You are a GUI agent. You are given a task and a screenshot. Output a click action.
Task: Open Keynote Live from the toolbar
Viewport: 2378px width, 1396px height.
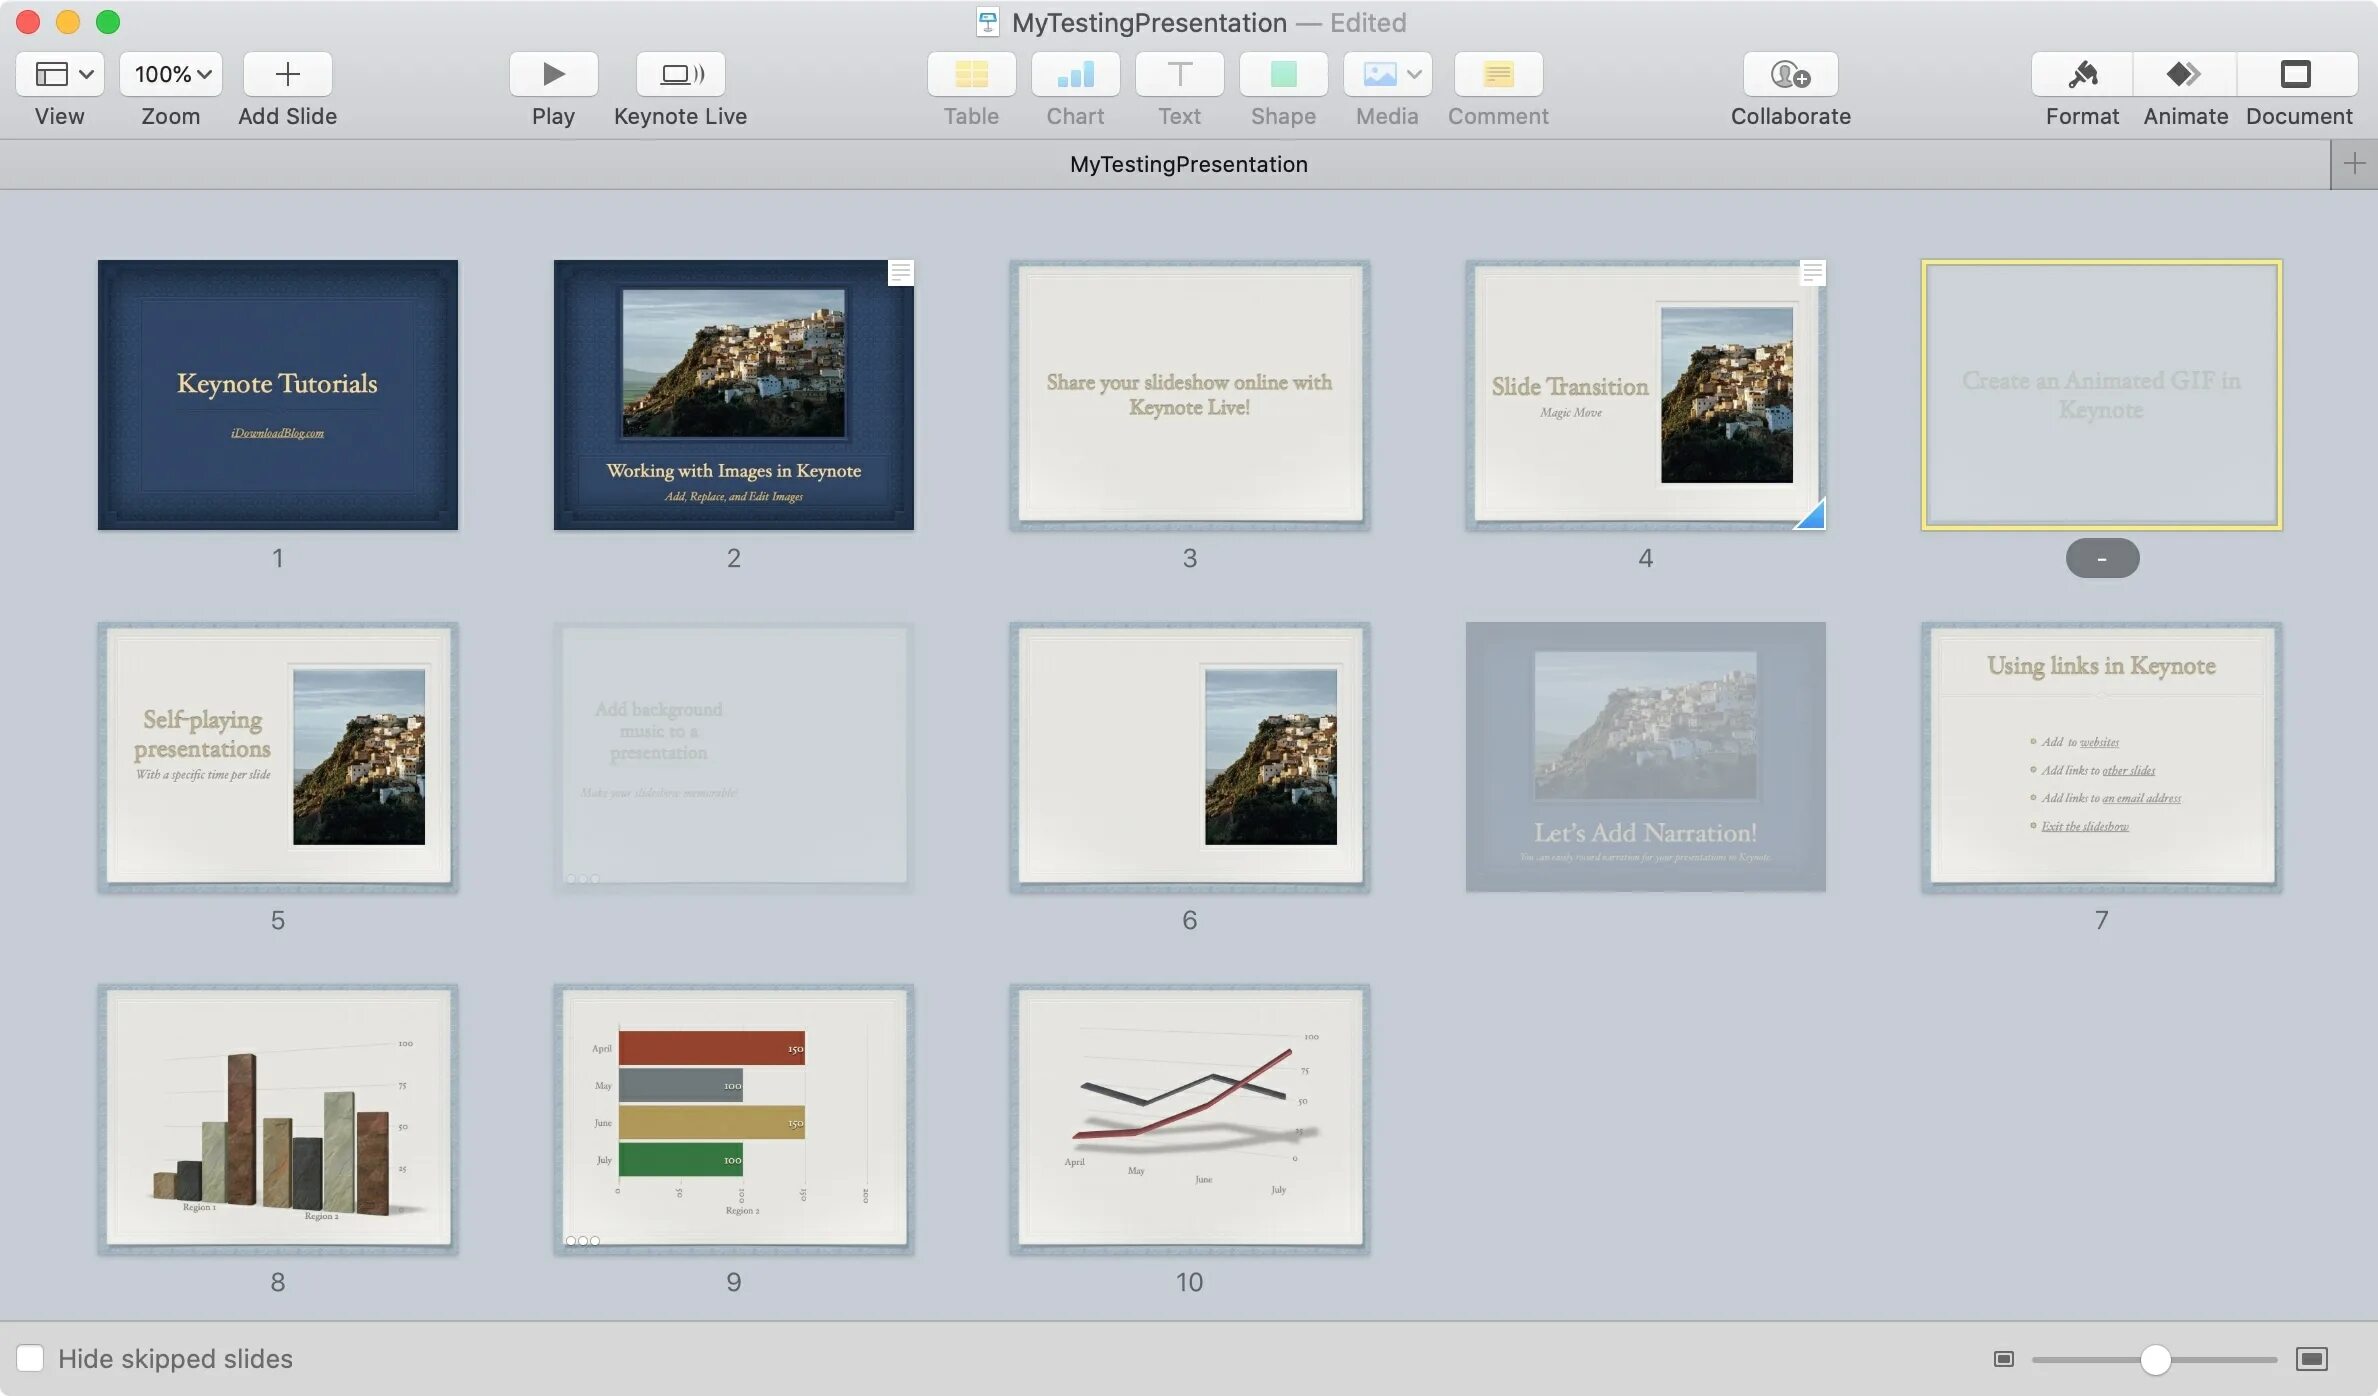(680, 74)
